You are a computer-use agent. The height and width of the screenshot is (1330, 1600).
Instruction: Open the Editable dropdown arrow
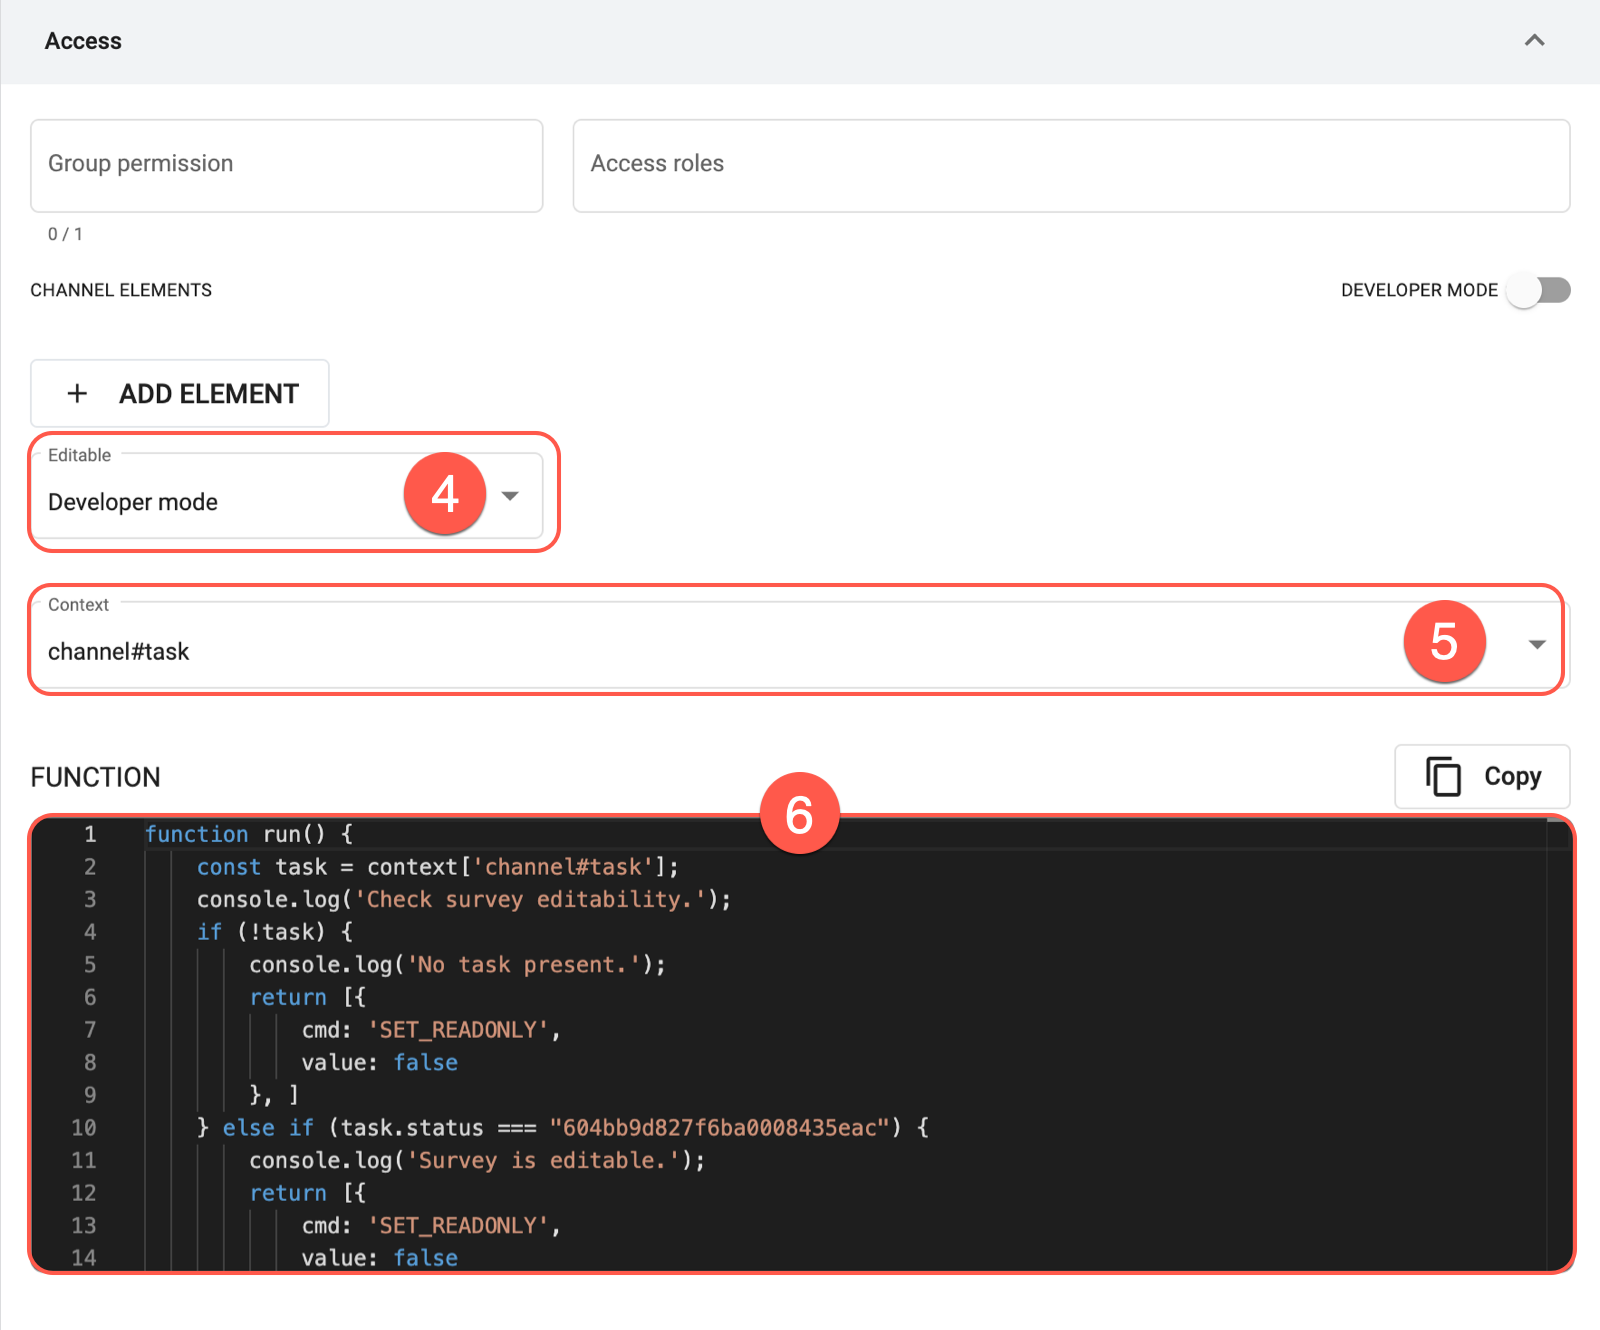click(510, 496)
